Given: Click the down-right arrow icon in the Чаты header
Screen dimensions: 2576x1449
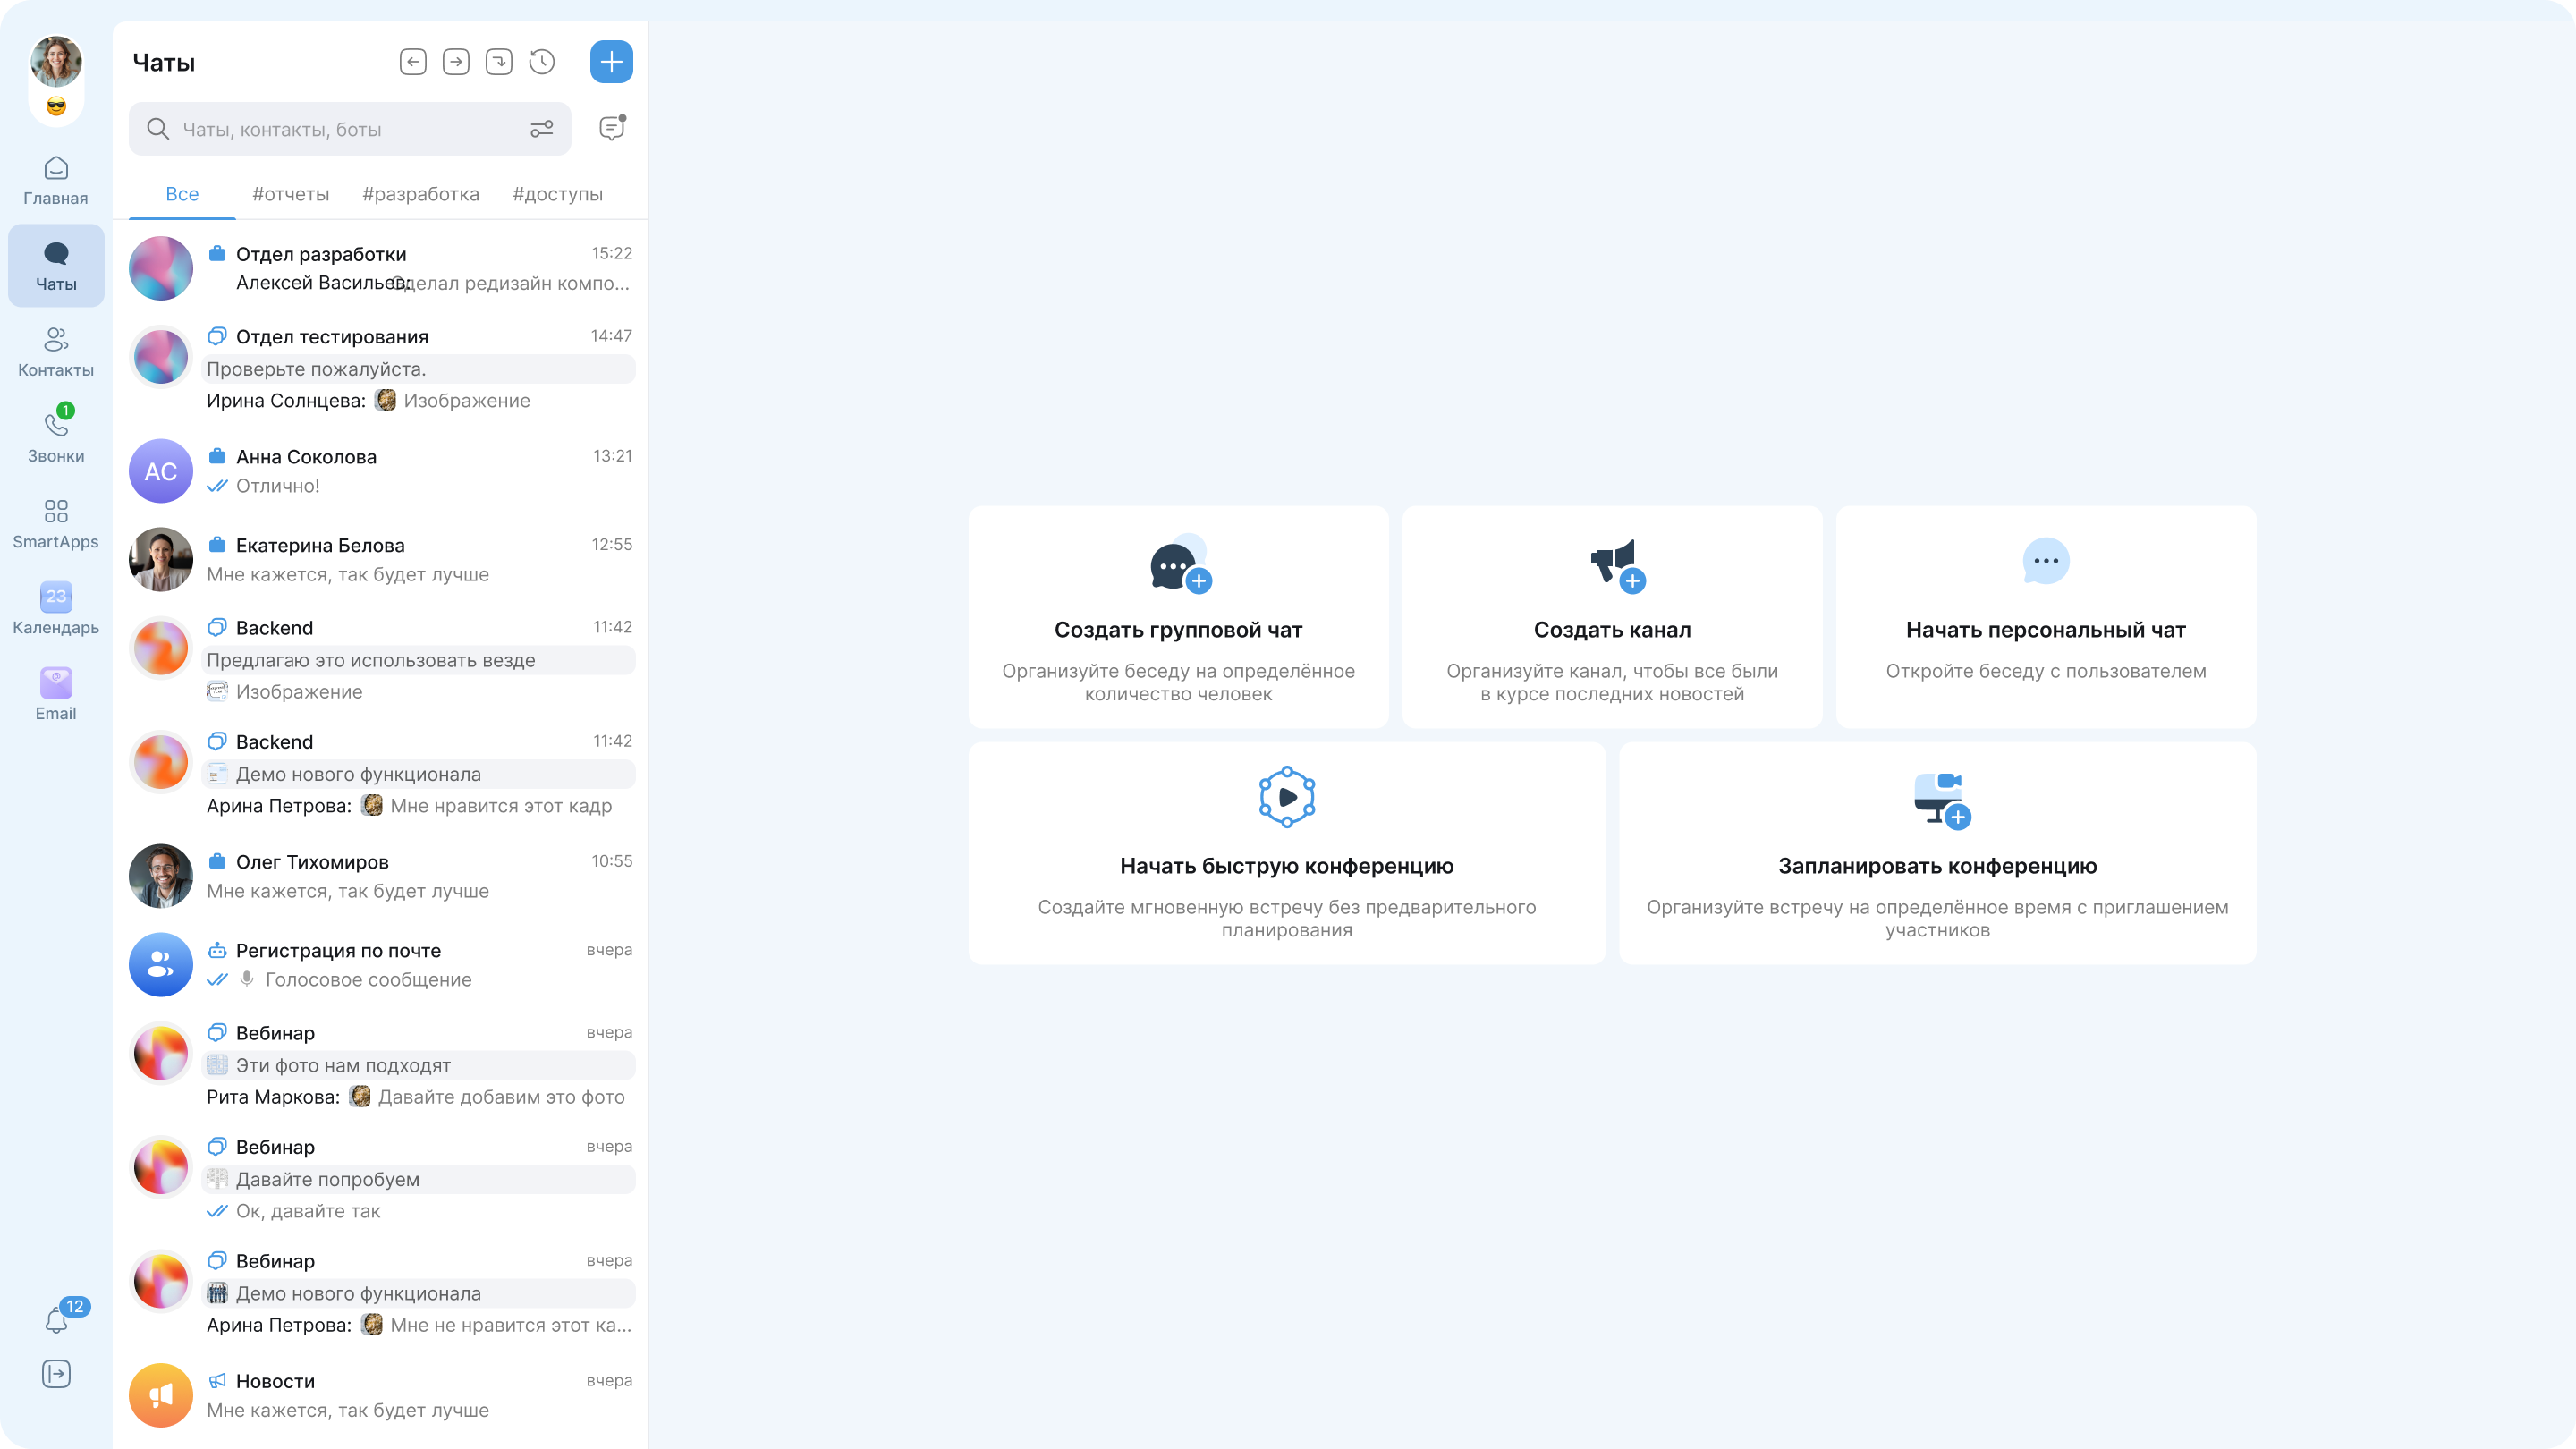Looking at the screenshot, I should (499, 62).
